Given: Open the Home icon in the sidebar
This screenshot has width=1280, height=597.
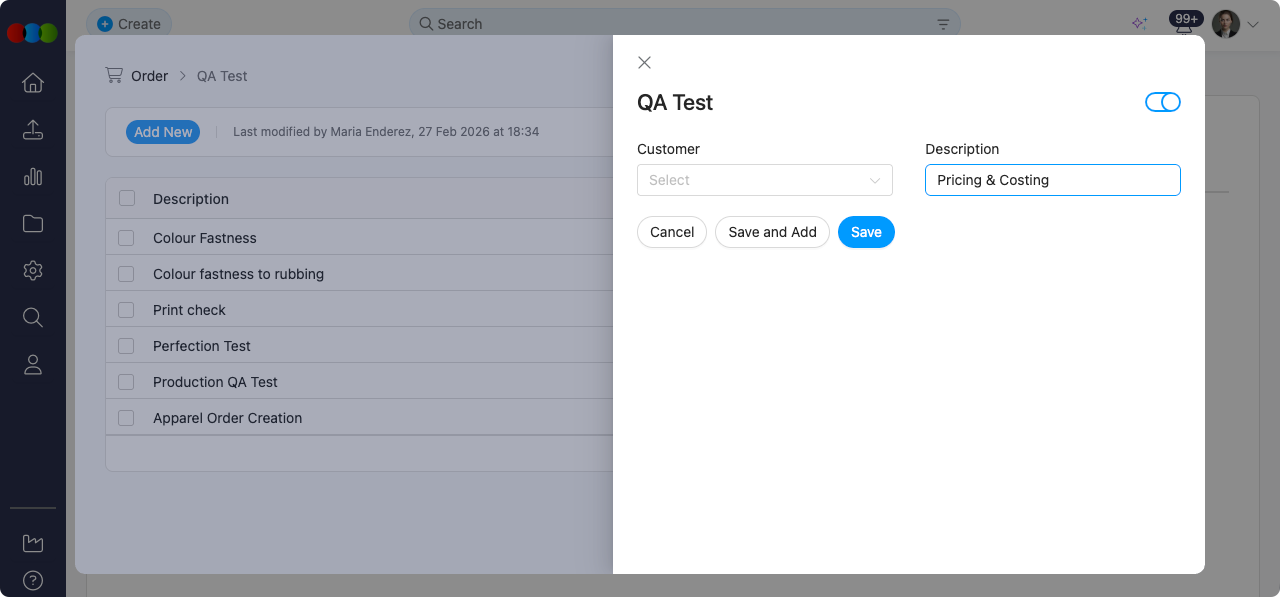Looking at the screenshot, I should click(x=33, y=83).
